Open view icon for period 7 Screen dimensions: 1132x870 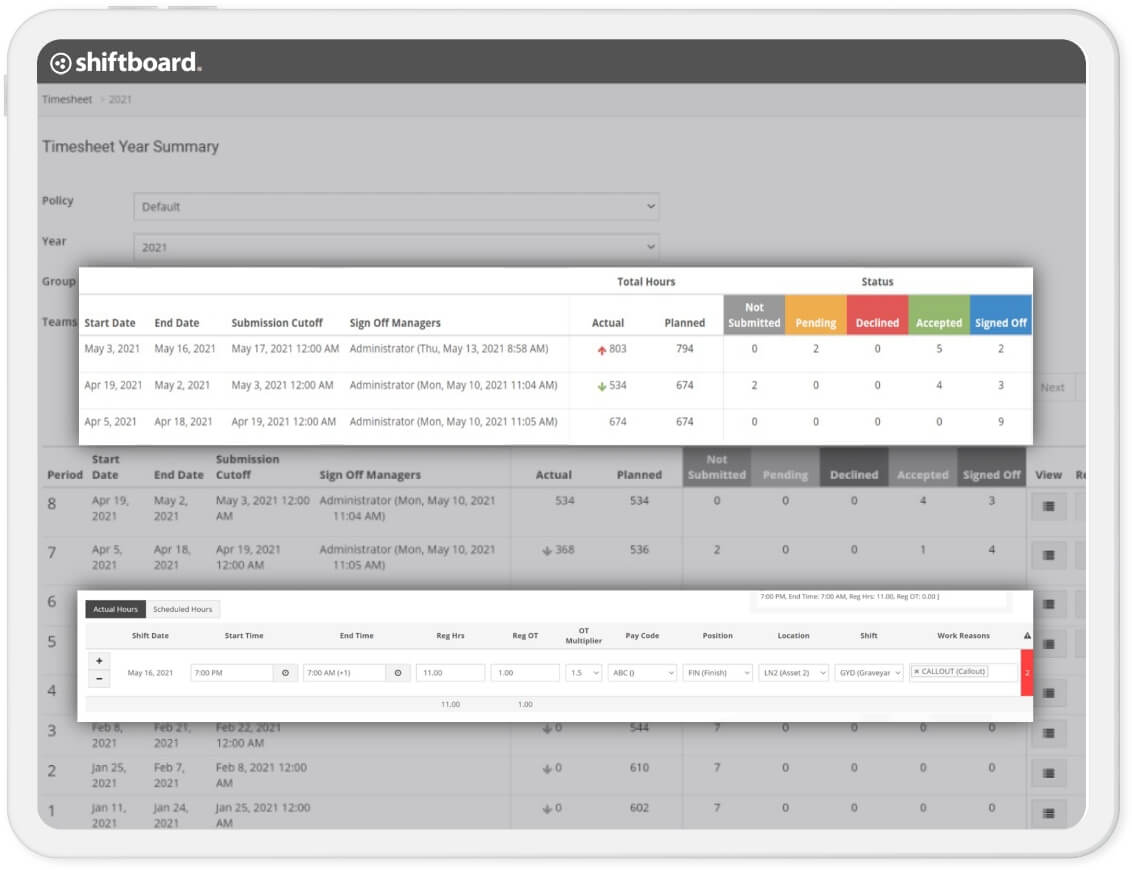[1049, 556]
